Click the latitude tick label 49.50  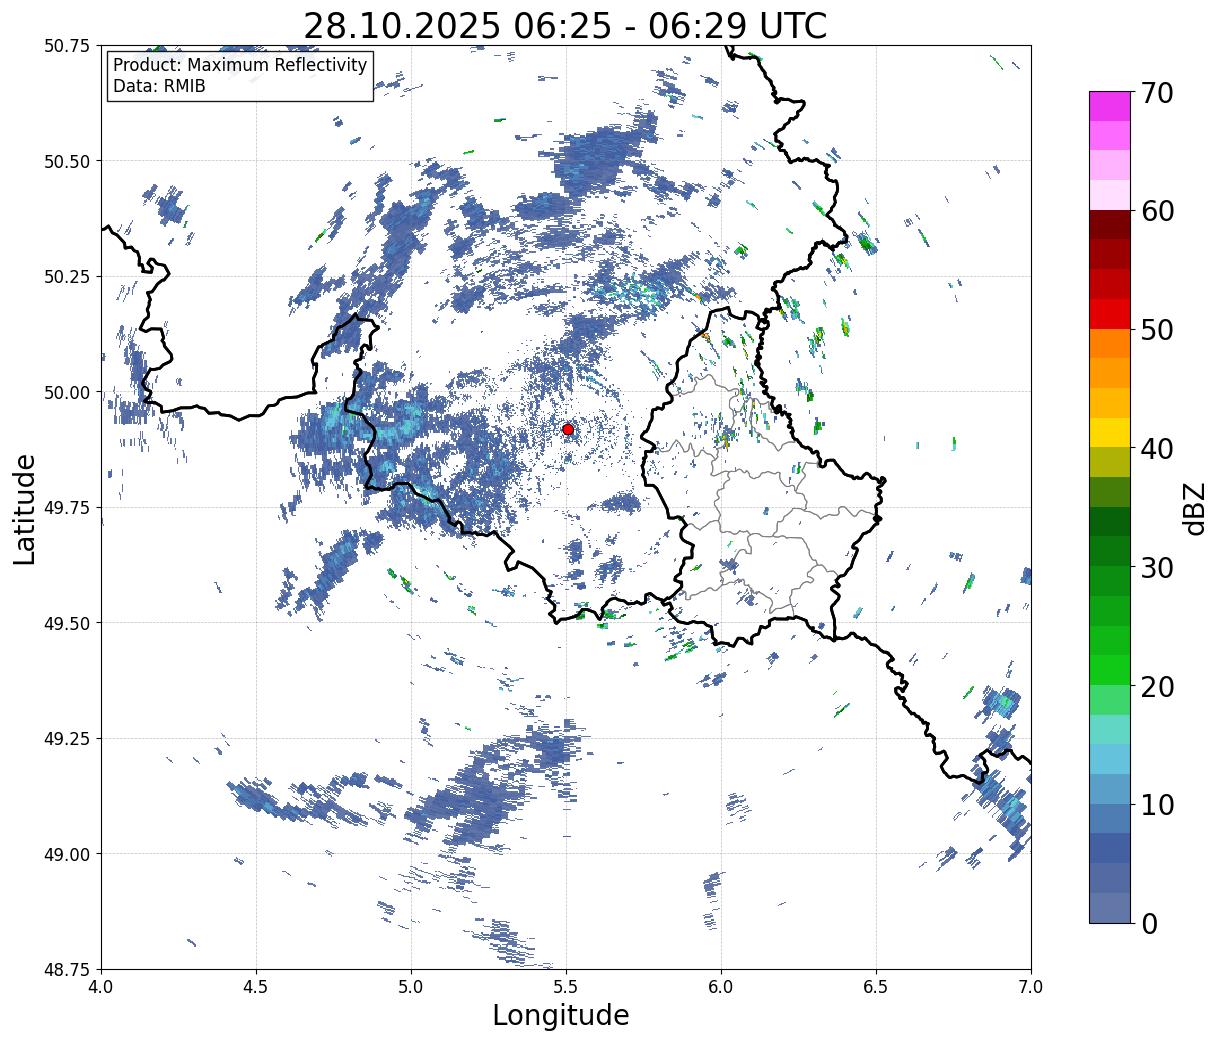pyautogui.click(x=67, y=623)
